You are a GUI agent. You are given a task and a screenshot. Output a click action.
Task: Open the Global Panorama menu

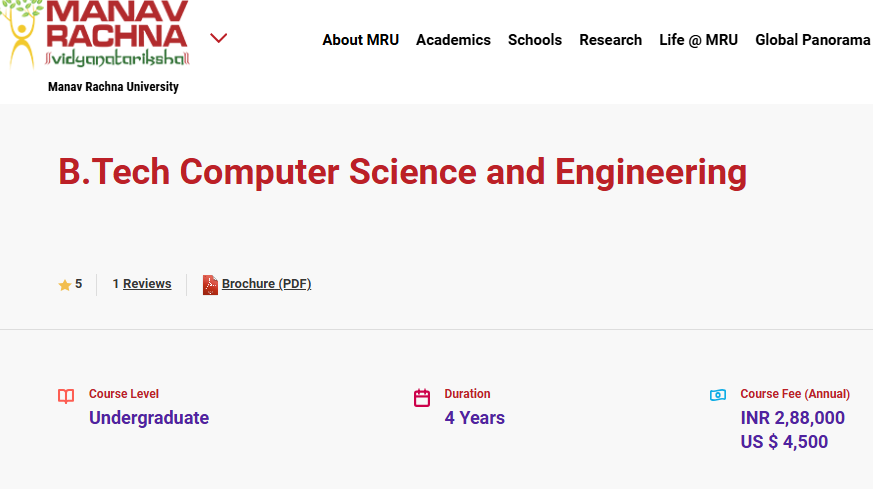(x=812, y=40)
